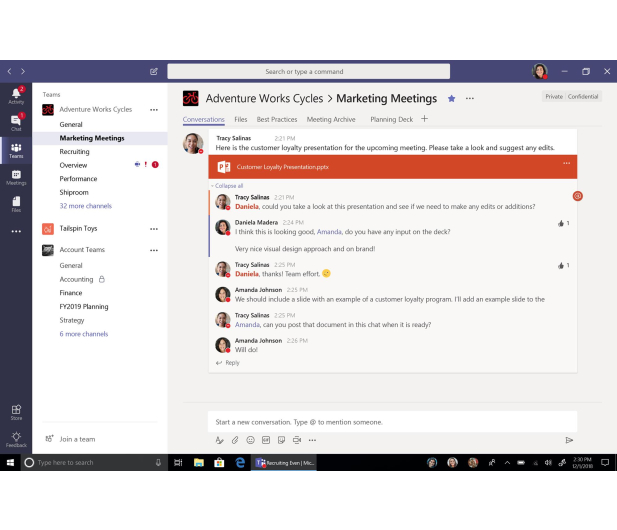Expand the Tailspin Toys team
617x530 pixels.
click(78, 228)
